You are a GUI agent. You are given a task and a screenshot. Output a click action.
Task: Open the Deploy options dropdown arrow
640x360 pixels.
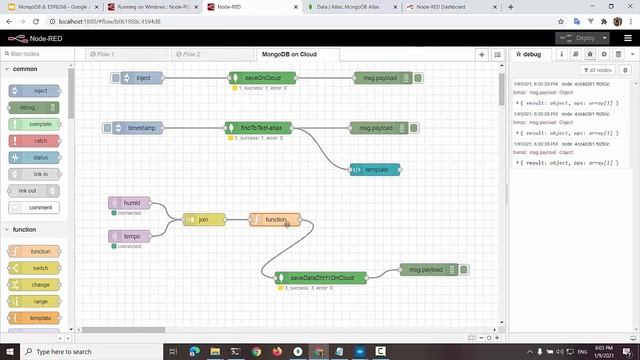[604, 38]
